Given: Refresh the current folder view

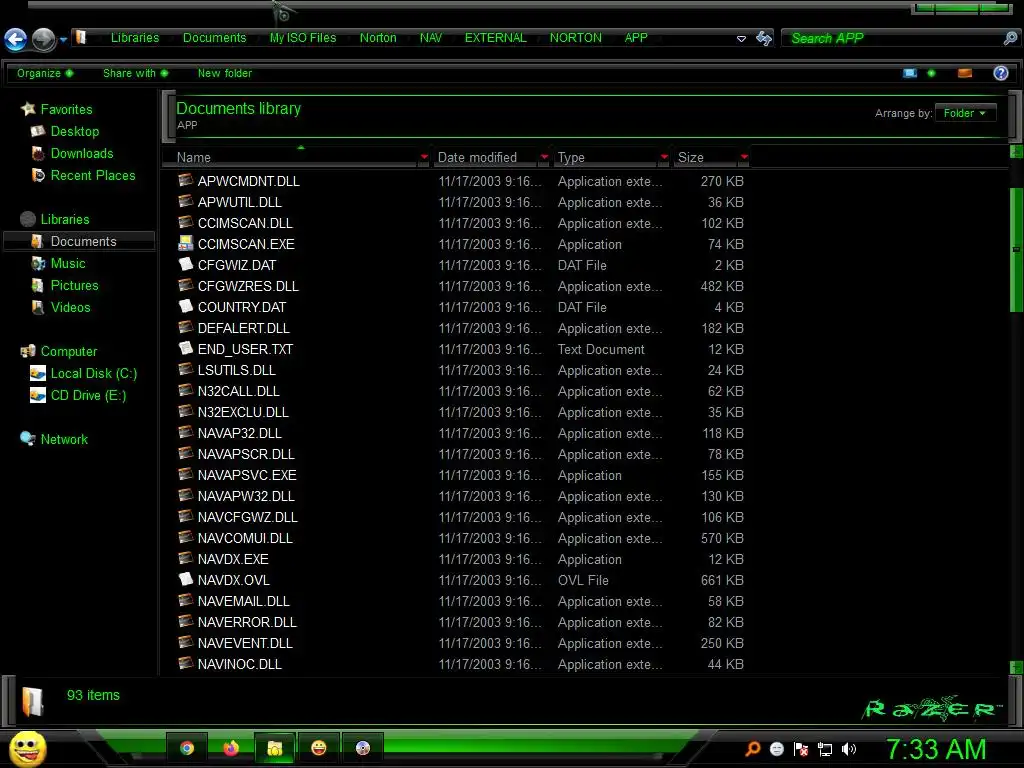Looking at the screenshot, I should pos(763,39).
